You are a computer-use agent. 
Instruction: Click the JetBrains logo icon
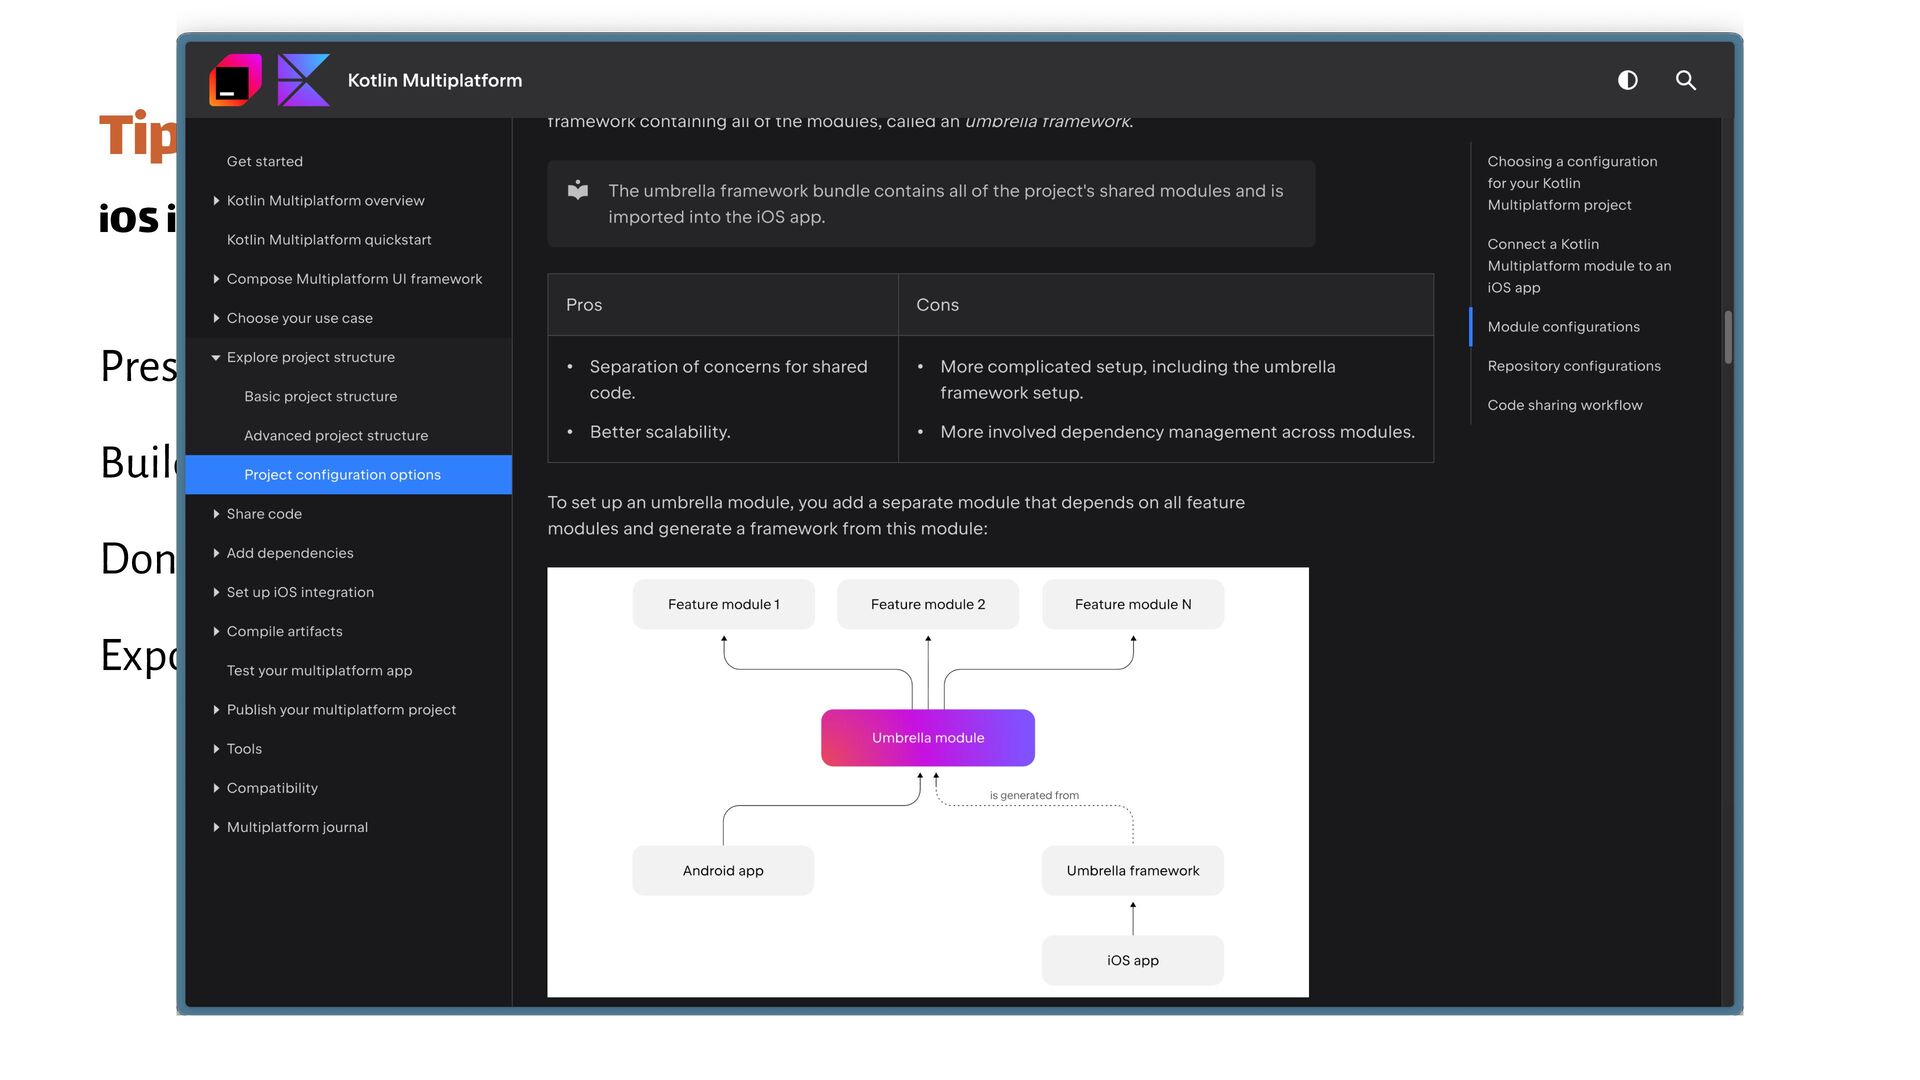tap(235, 80)
